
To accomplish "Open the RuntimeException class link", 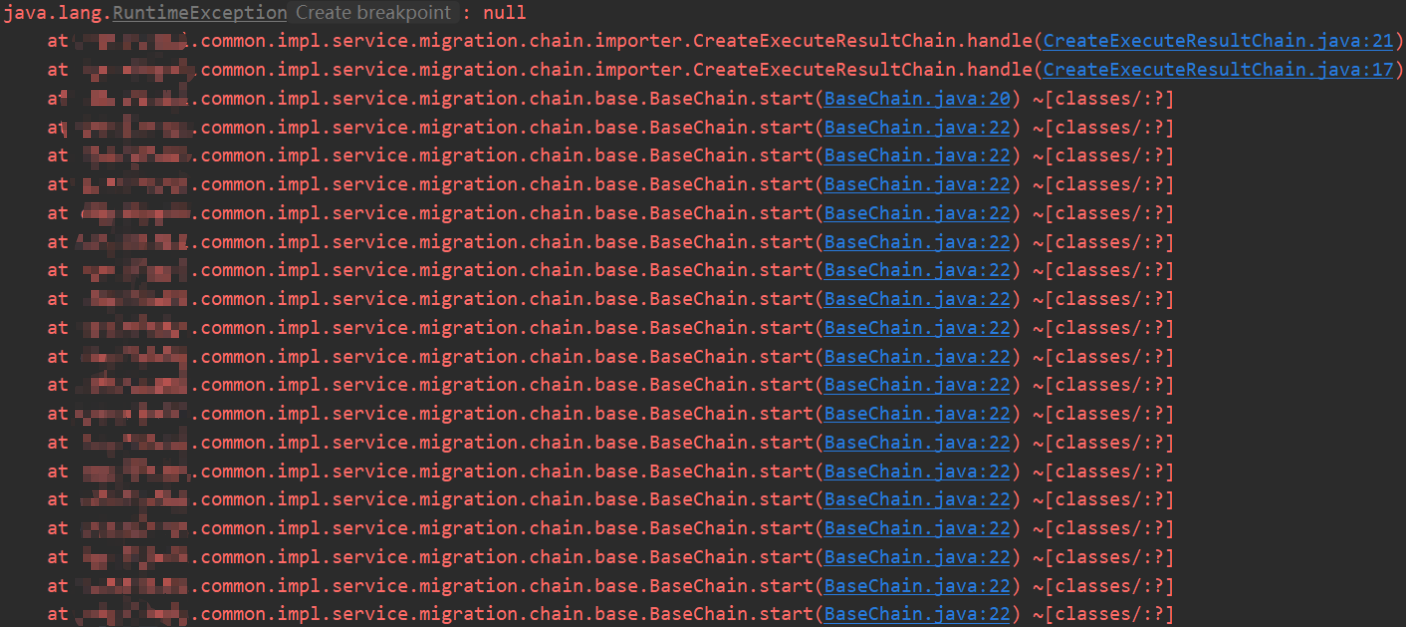I will 199,13.
